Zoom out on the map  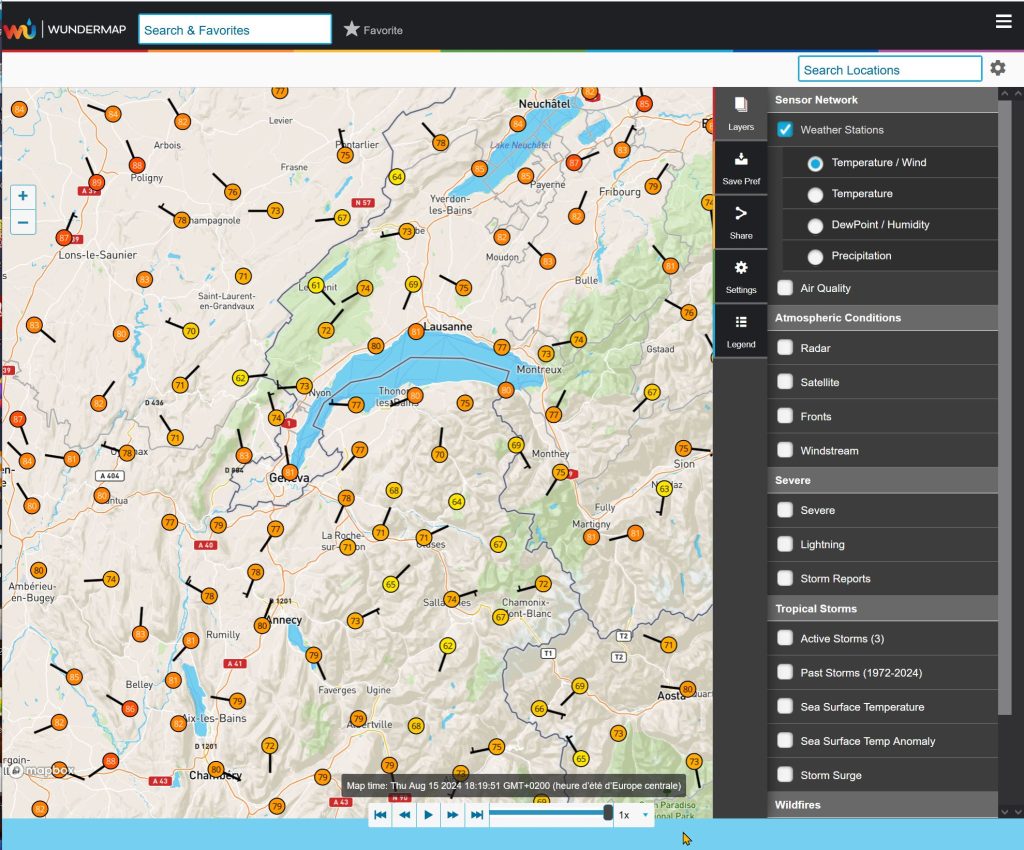pyautogui.click(x=23, y=222)
